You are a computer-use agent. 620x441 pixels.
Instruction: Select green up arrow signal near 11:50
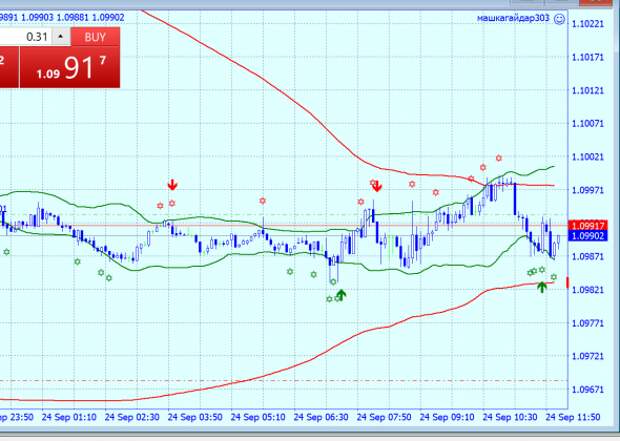click(542, 287)
